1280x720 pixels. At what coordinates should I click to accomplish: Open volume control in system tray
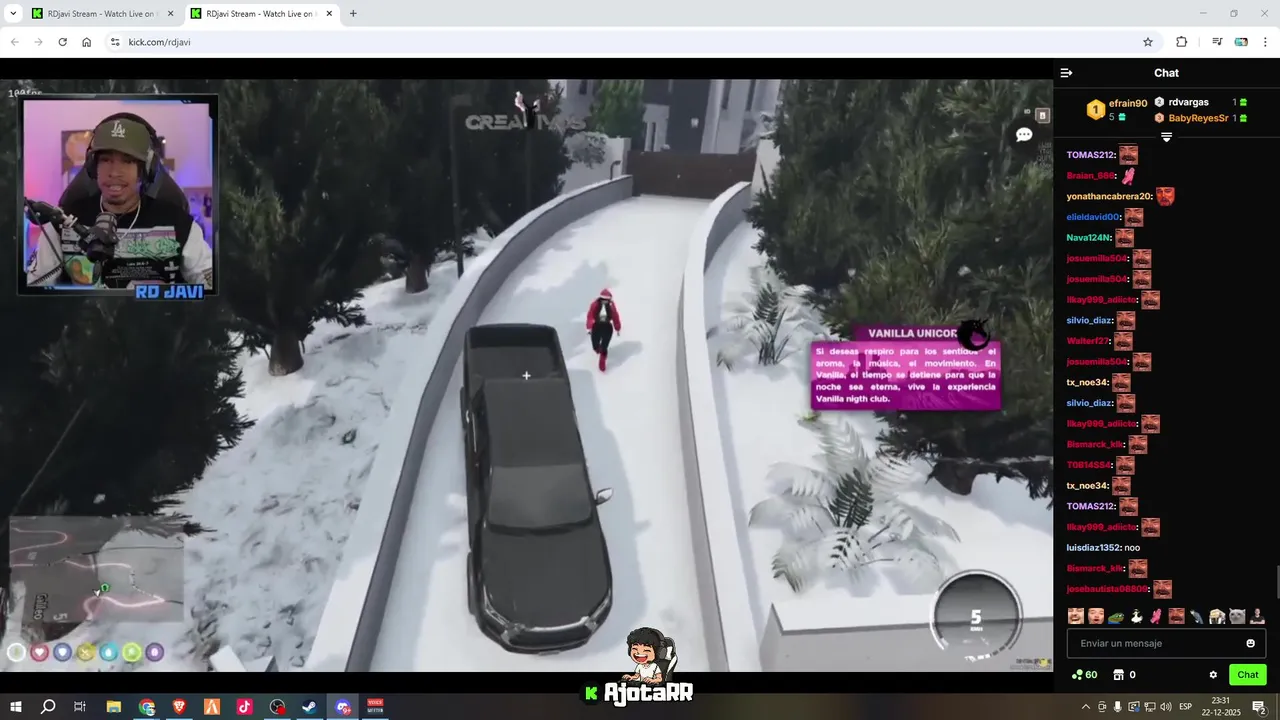click(x=1166, y=707)
